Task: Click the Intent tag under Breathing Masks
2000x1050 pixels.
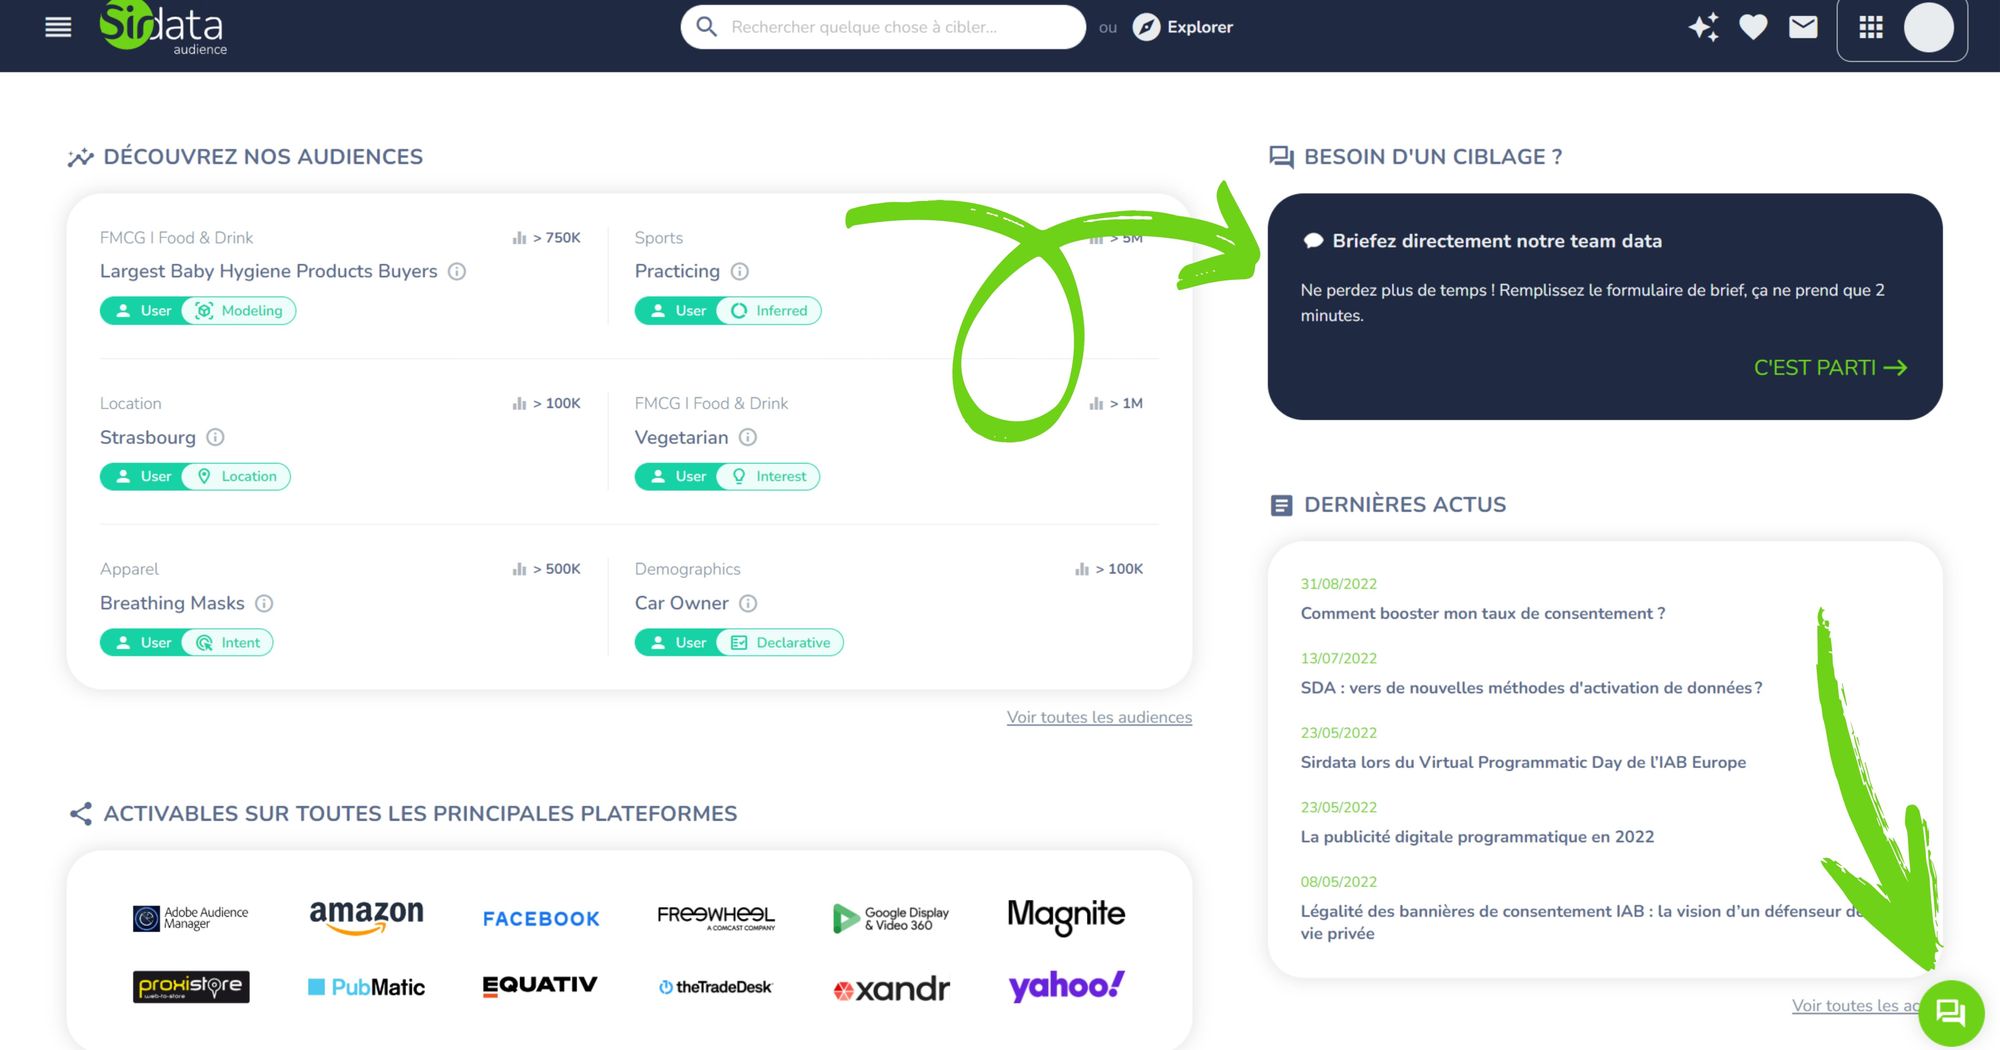Action: [x=229, y=643]
